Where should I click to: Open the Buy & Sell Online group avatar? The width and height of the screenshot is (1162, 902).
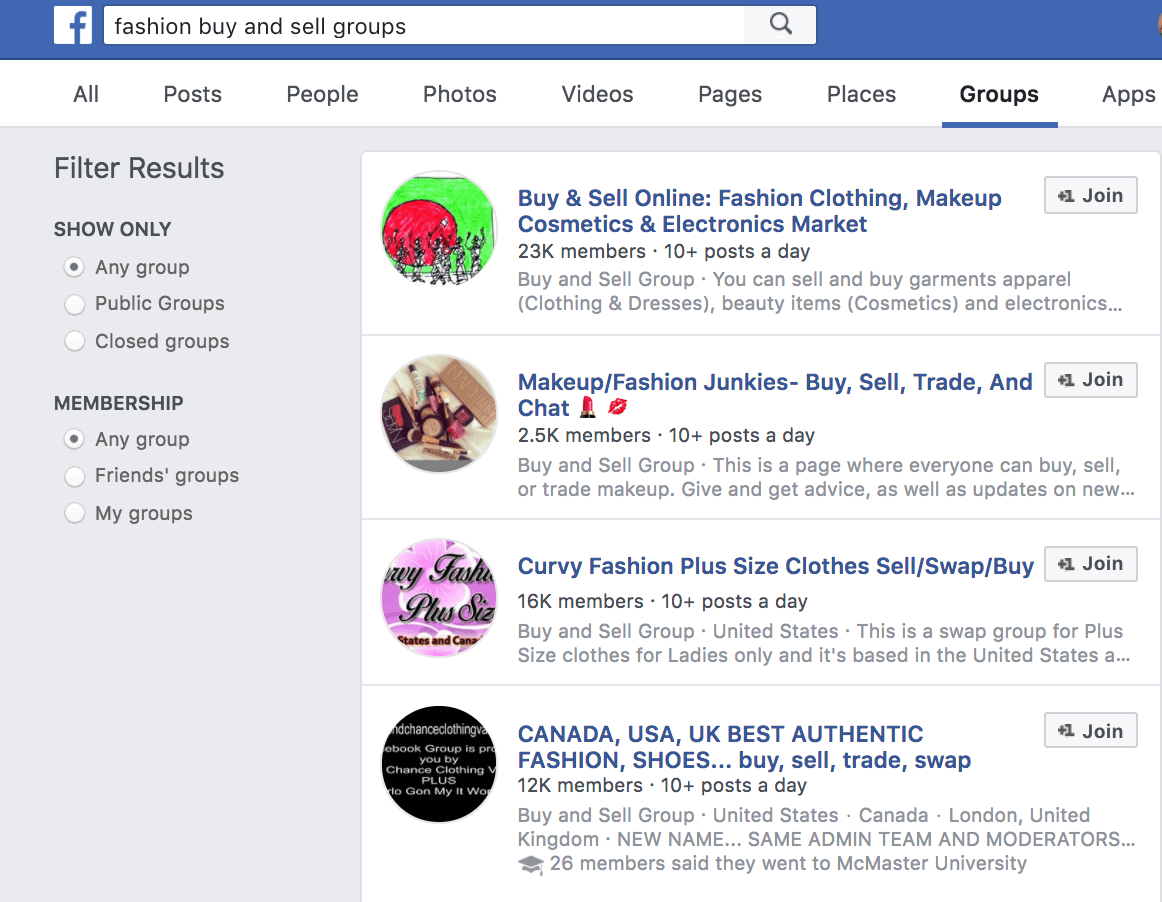pos(439,229)
